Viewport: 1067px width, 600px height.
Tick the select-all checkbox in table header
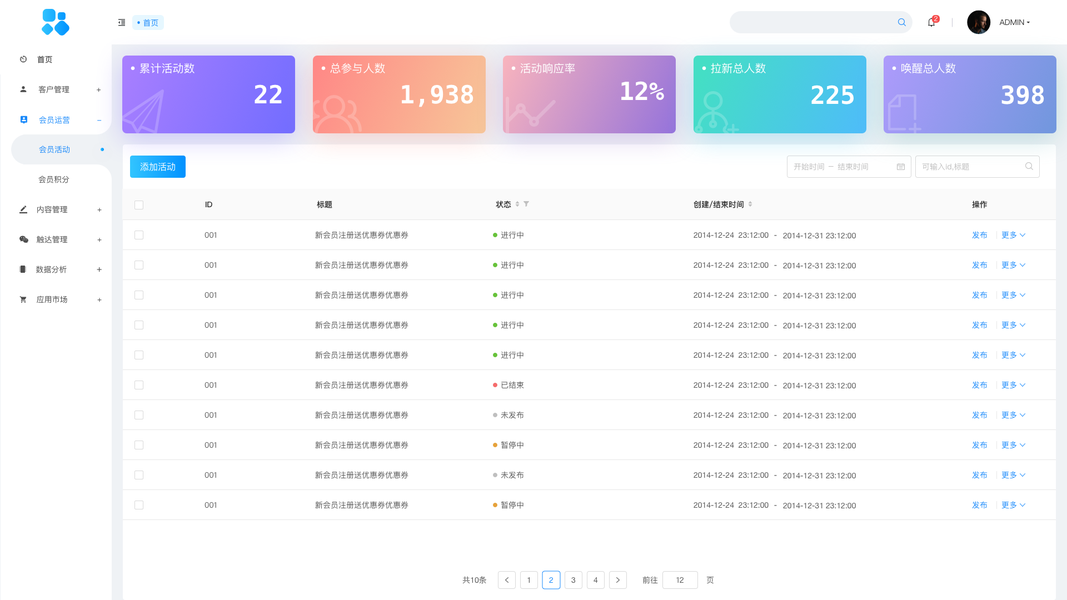click(x=139, y=205)
